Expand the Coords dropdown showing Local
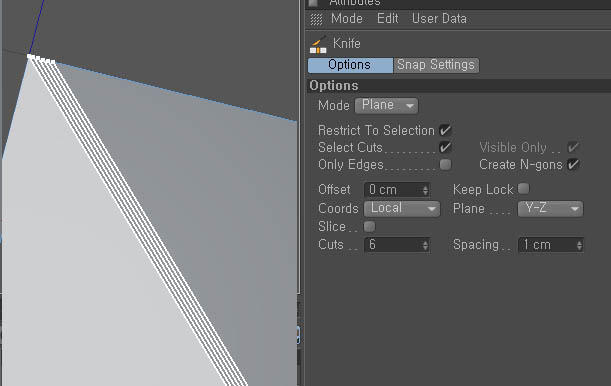611x386 pixels. point(402,209)
